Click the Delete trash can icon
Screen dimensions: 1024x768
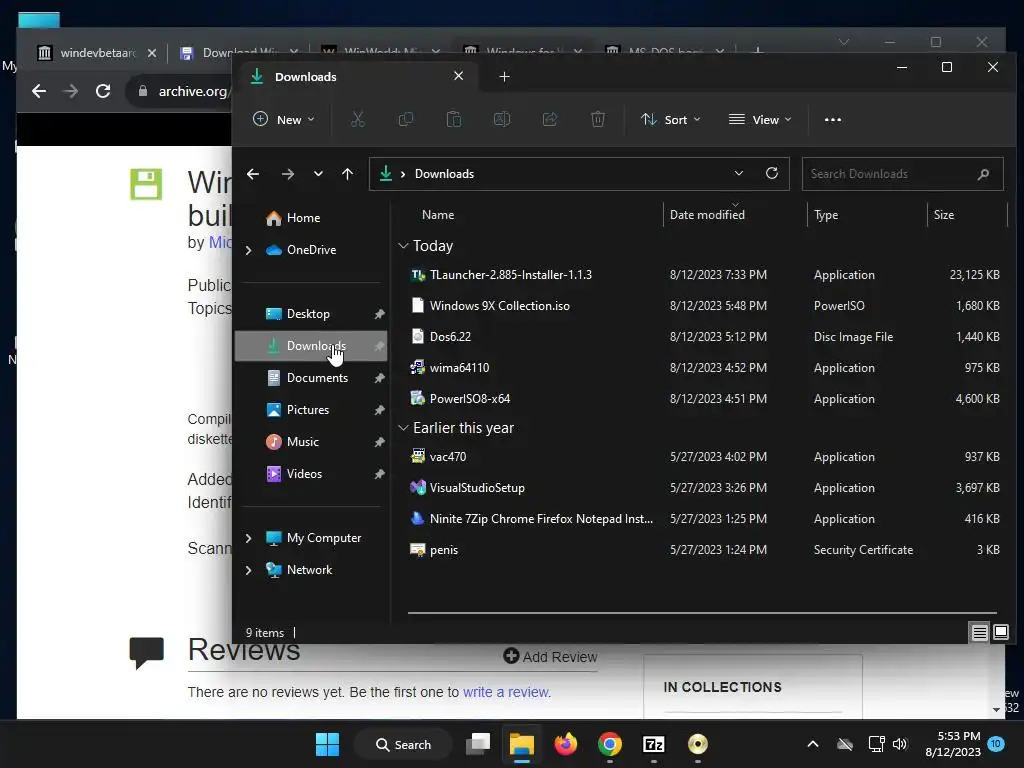[598, 120]
